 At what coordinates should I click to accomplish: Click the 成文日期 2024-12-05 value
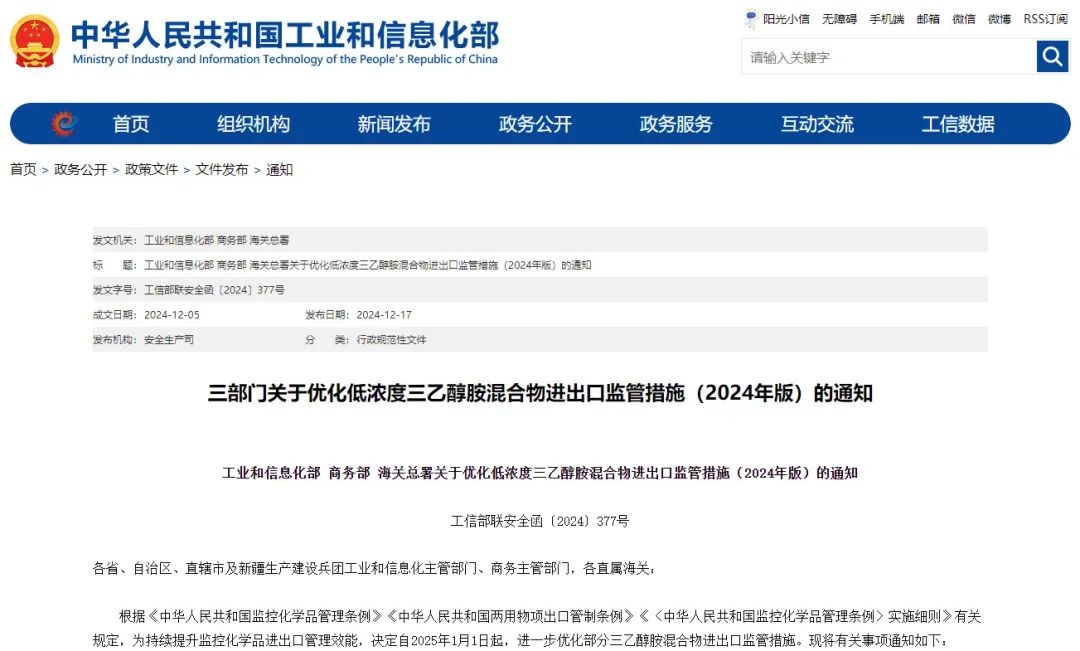coord(172,315)
